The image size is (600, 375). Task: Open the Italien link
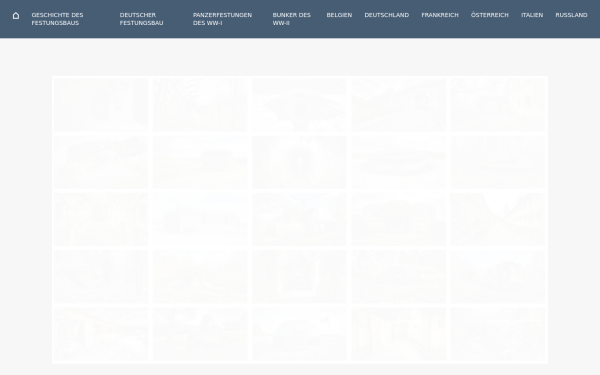(x=532, y=15)
